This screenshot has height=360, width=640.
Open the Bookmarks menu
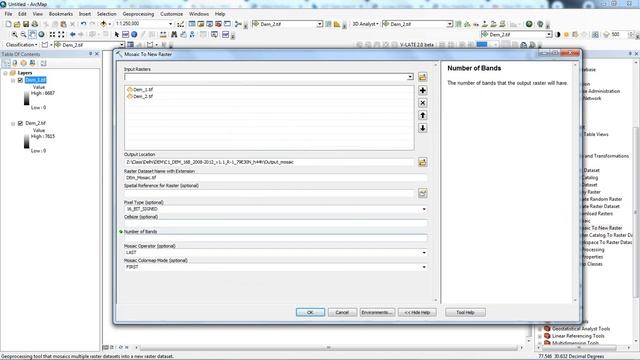(61, 14)
